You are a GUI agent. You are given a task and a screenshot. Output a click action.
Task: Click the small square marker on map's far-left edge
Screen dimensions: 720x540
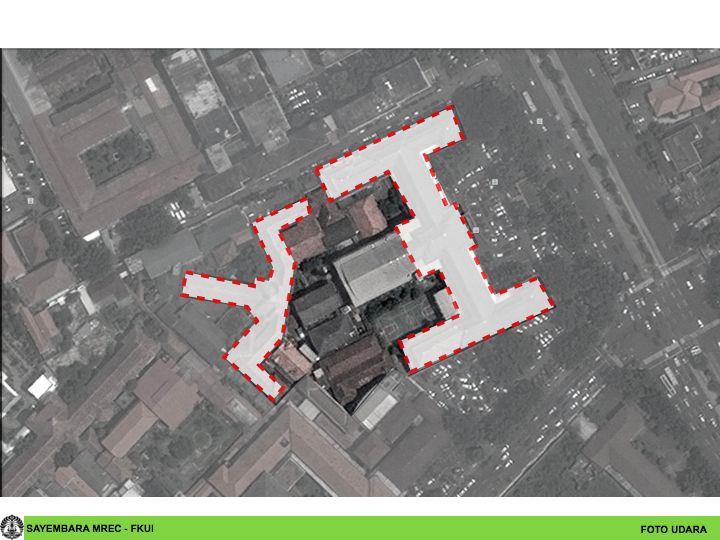[x=30, y=201]
